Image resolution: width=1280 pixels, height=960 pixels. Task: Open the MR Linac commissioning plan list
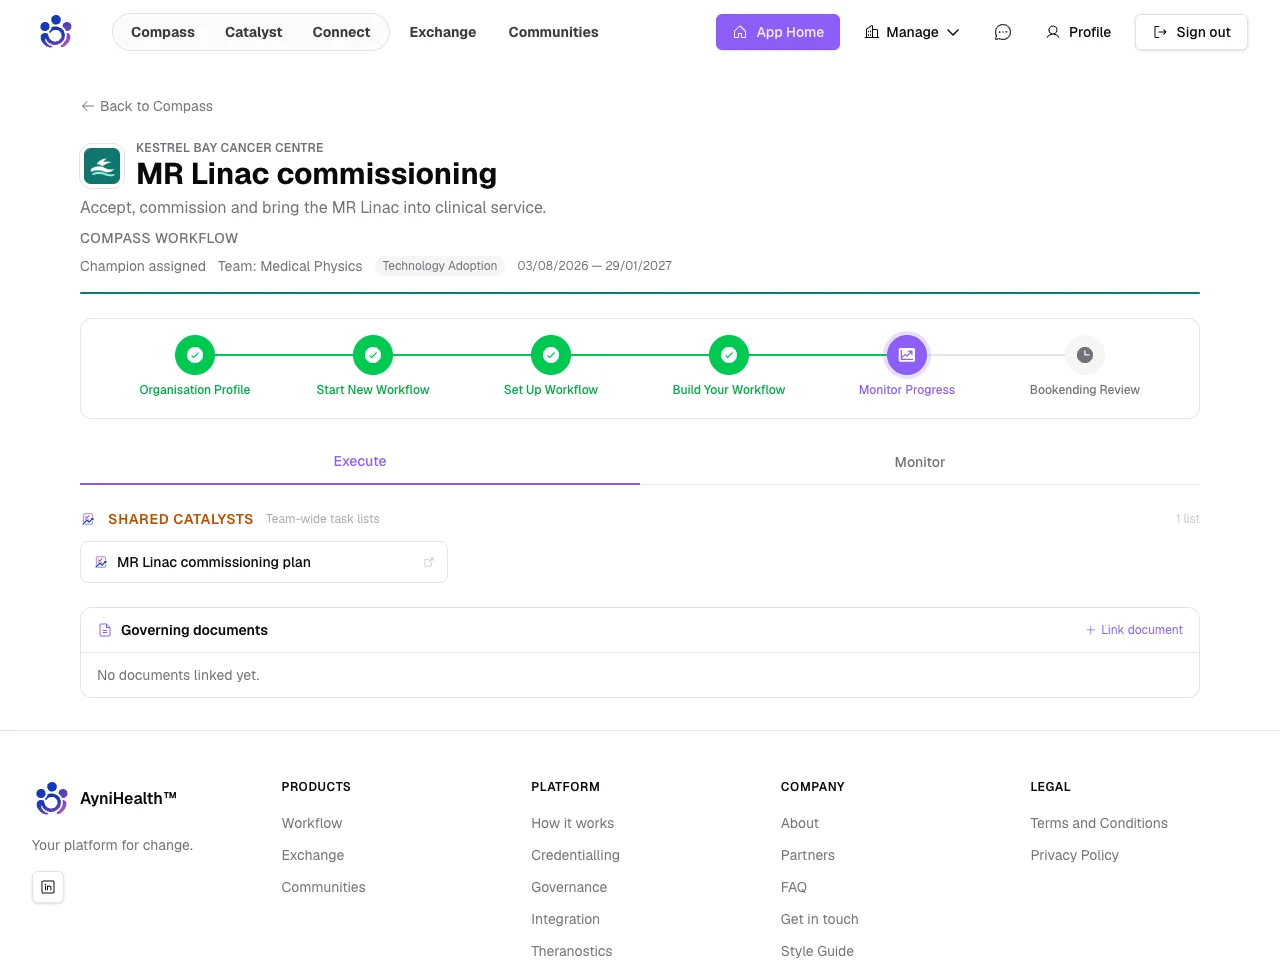coord(264,562)
